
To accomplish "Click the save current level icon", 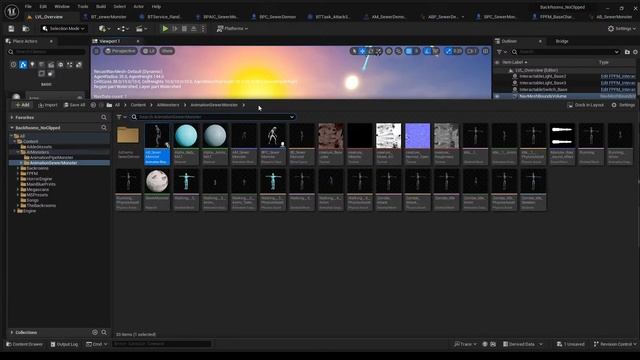I will coord(11,29).
